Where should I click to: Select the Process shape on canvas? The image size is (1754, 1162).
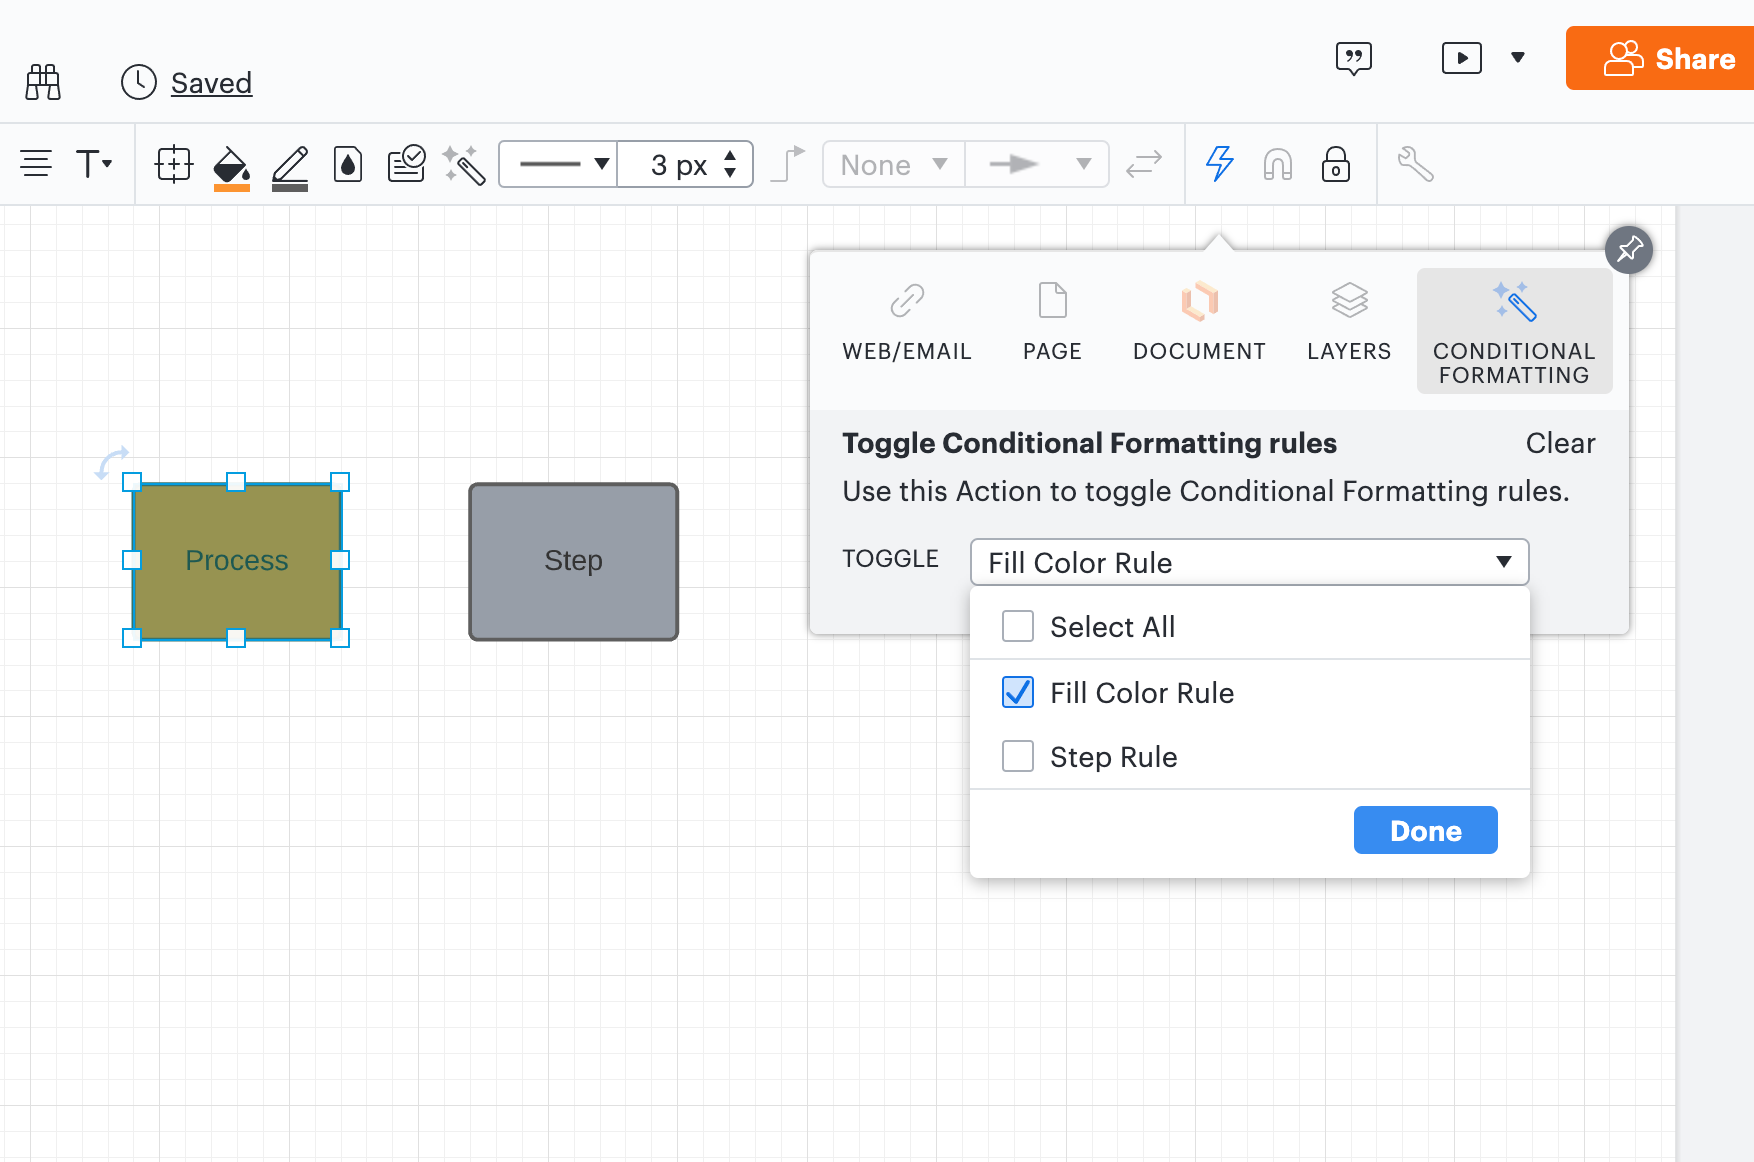click(237, 561)
